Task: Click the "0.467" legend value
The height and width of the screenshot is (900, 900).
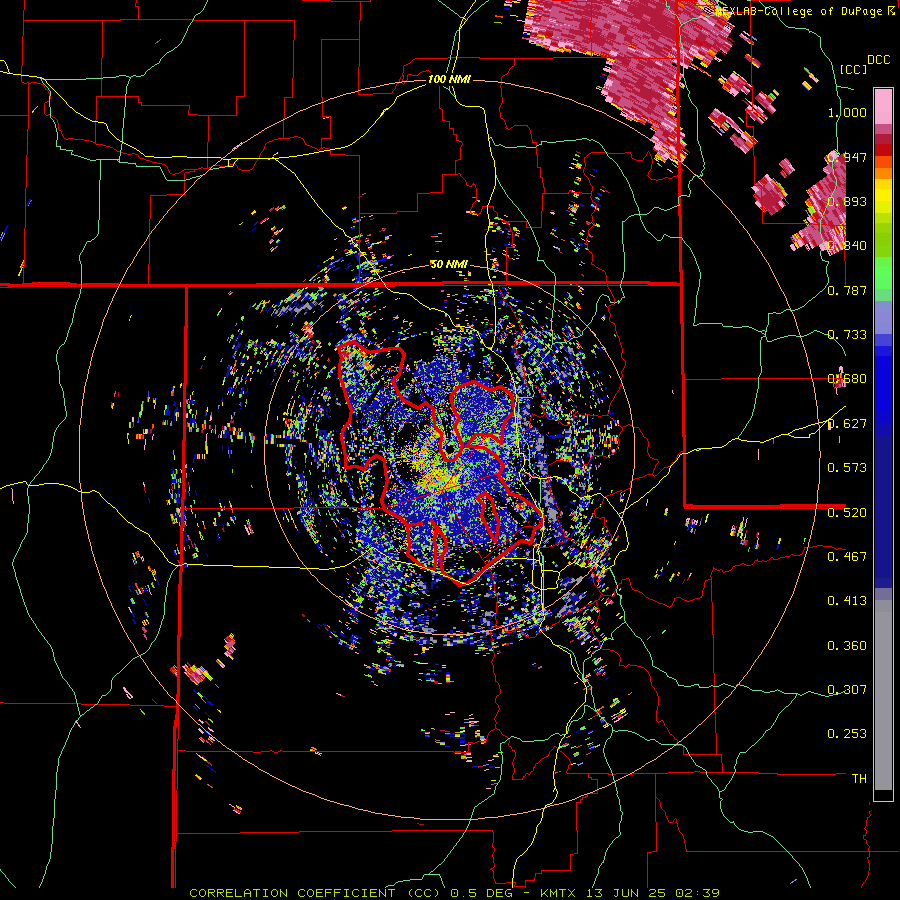Action: (x=847, y=557)
